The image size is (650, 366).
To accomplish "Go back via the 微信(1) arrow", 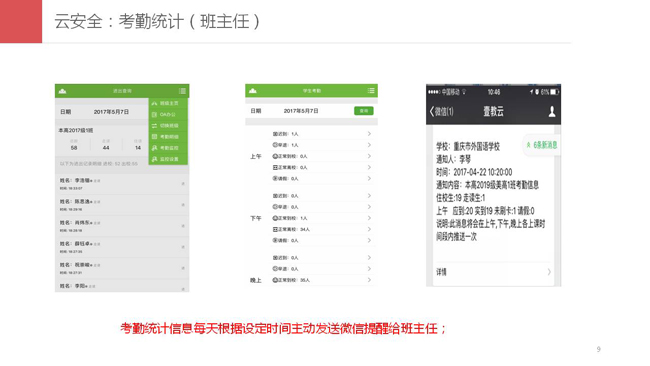I will [441, 111].
